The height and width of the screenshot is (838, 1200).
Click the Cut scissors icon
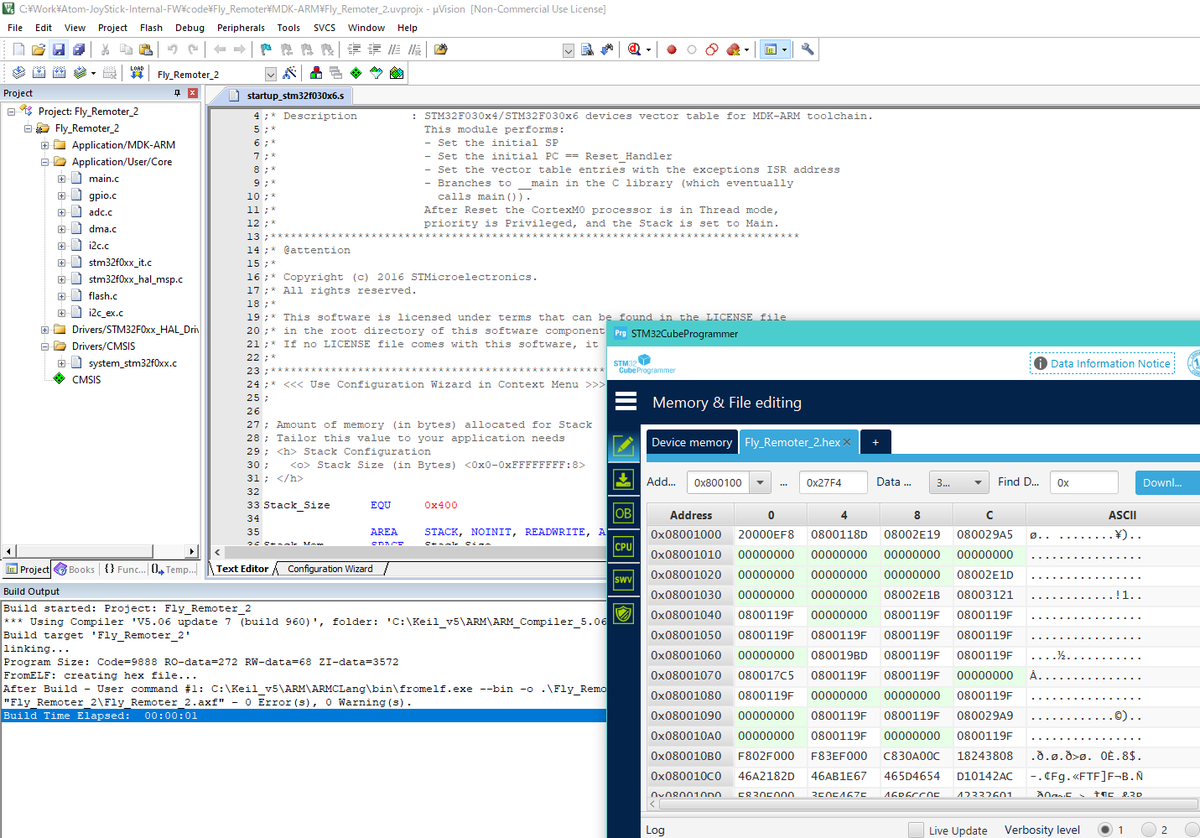(x=106, y=49)
